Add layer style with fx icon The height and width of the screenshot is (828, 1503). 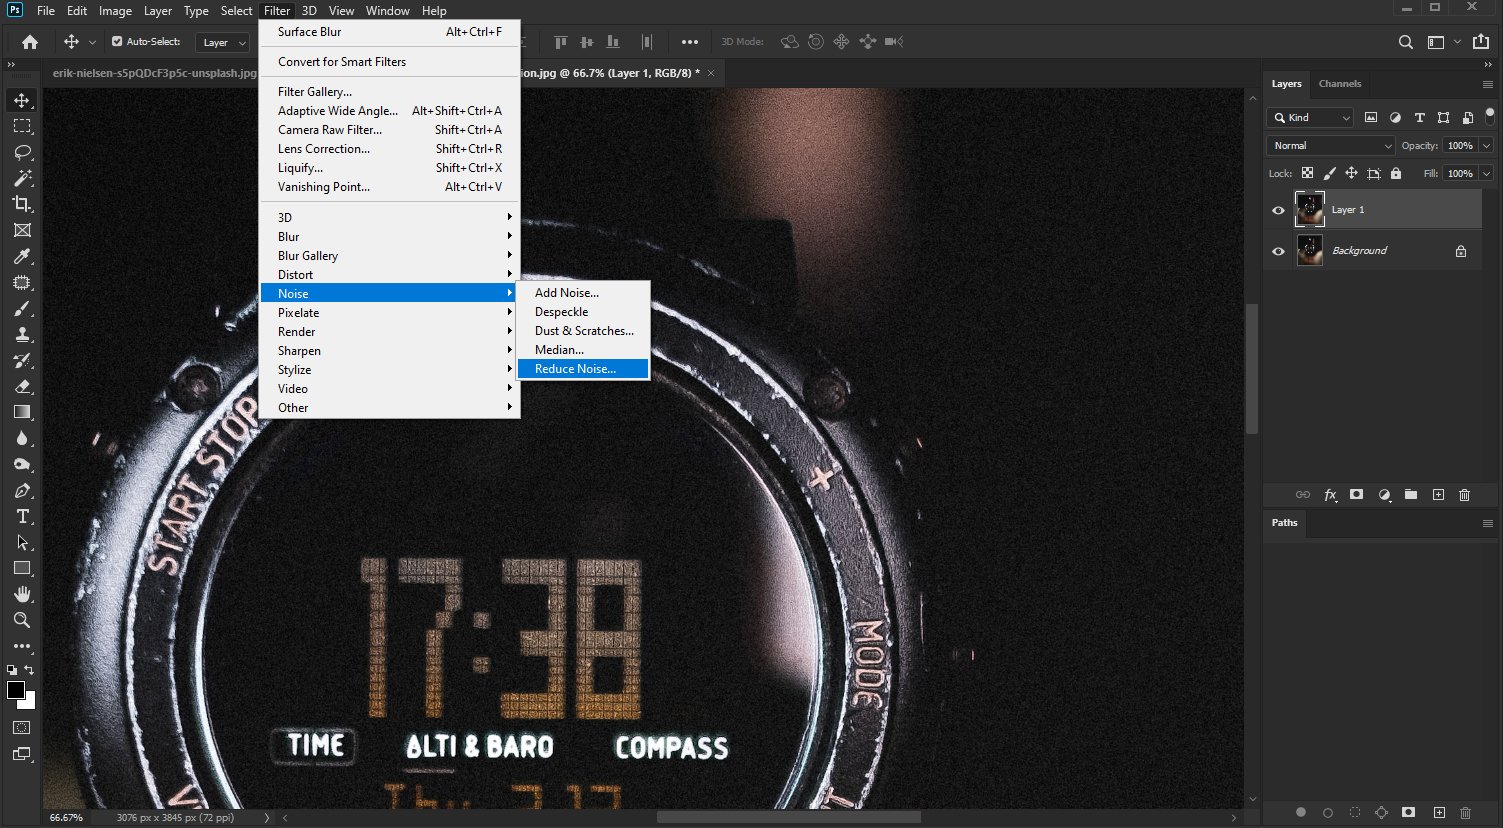tap(1330, 495)
